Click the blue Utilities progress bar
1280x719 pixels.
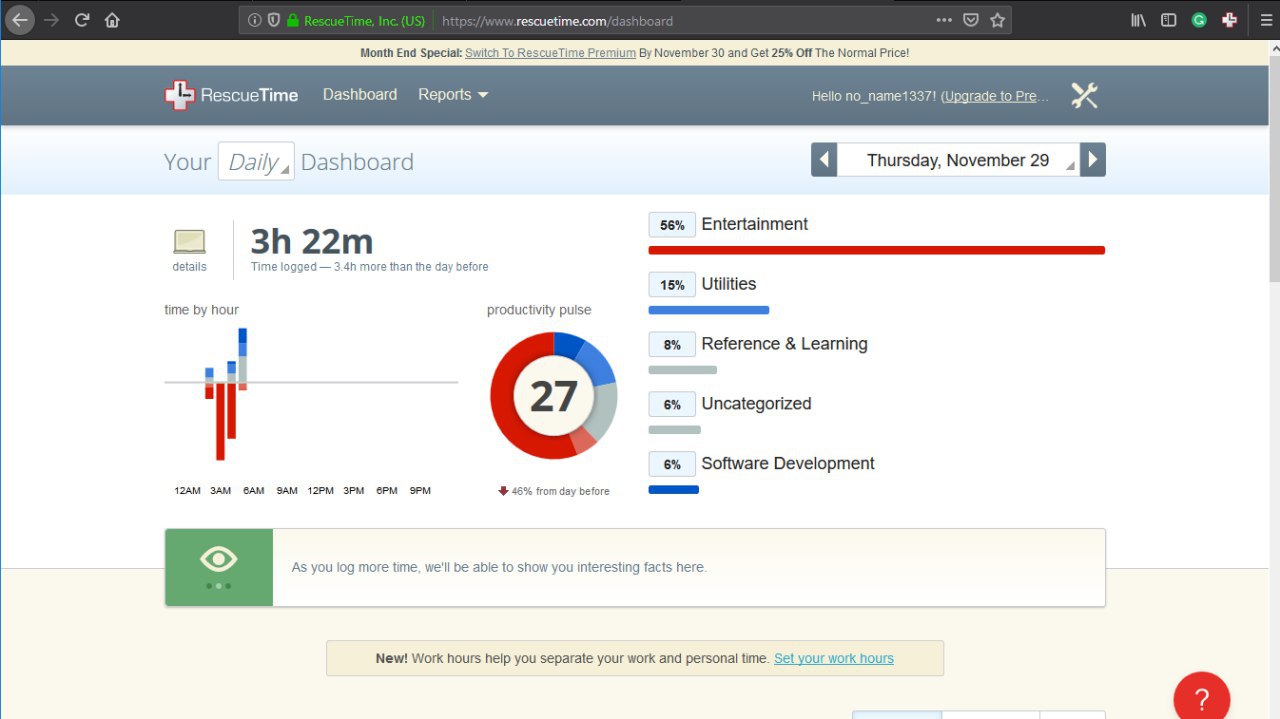point(709,310)
